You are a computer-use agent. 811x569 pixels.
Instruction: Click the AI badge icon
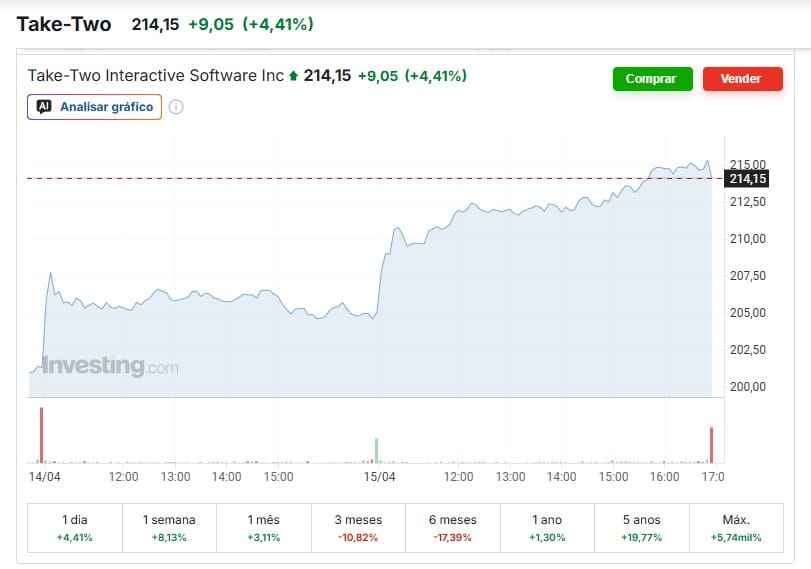click(x=44, y=107)
